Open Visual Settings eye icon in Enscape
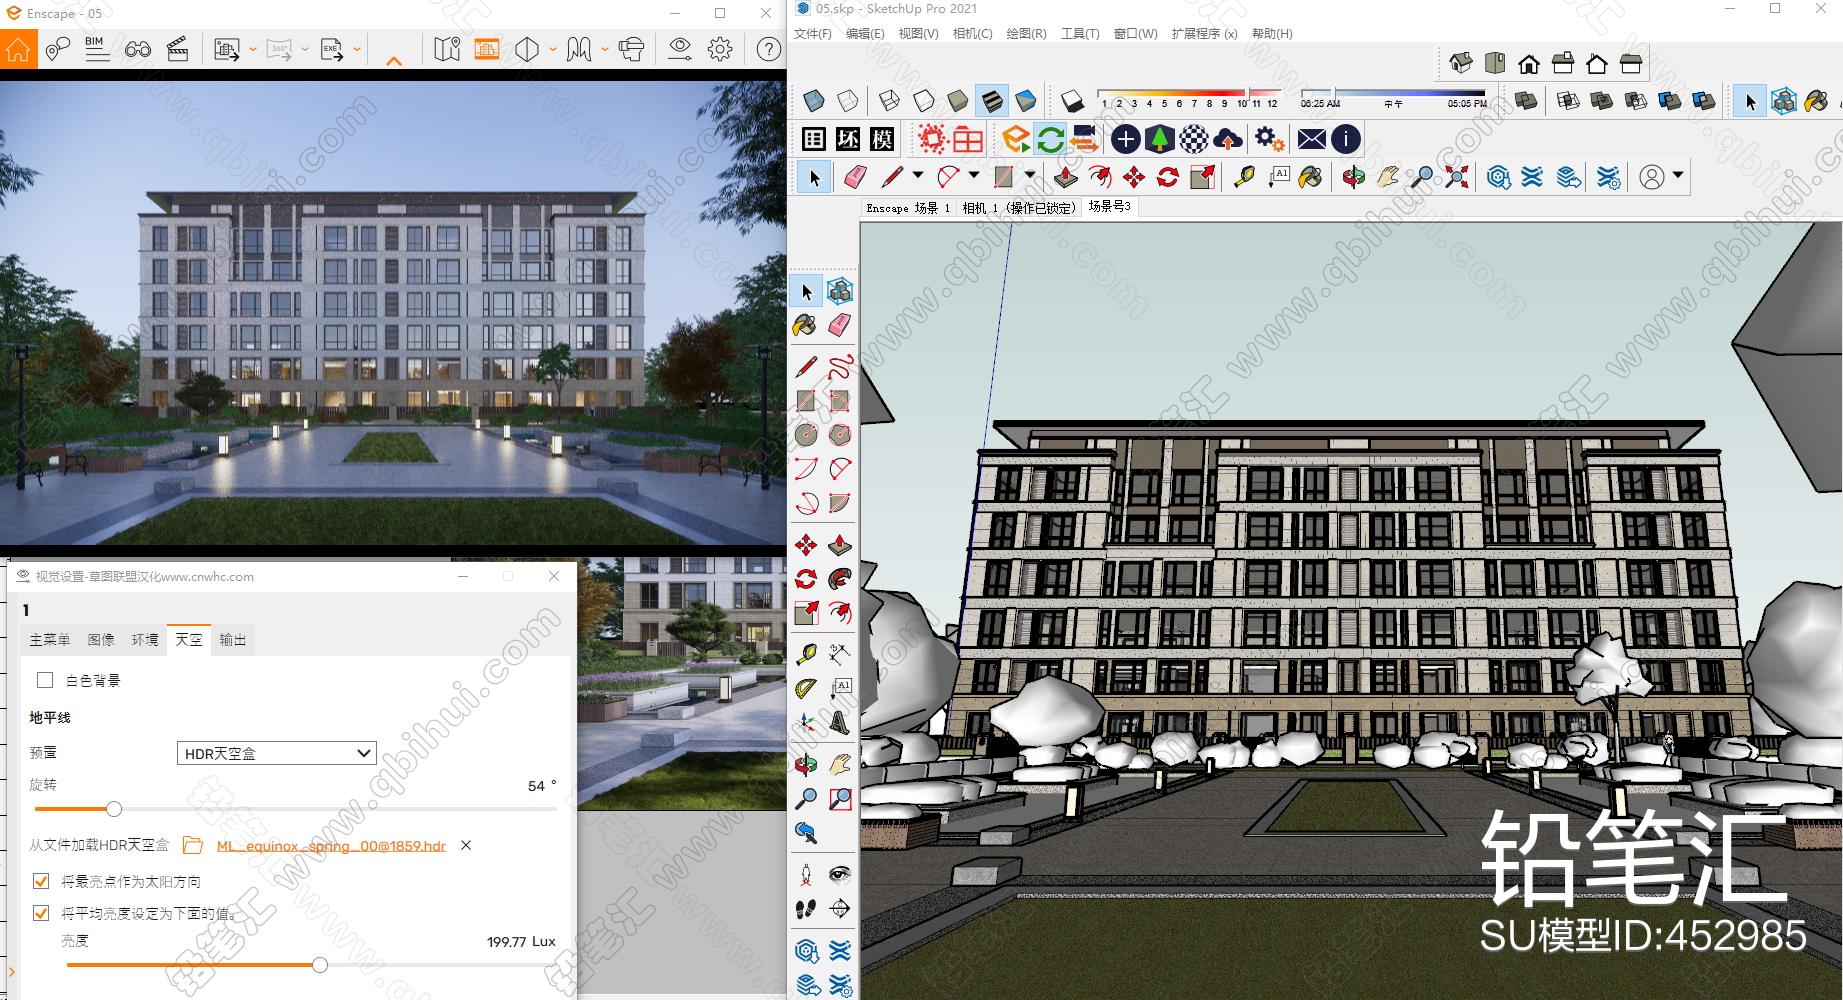This screenshot has width=1843, height=1000. (x=680, y=49)
